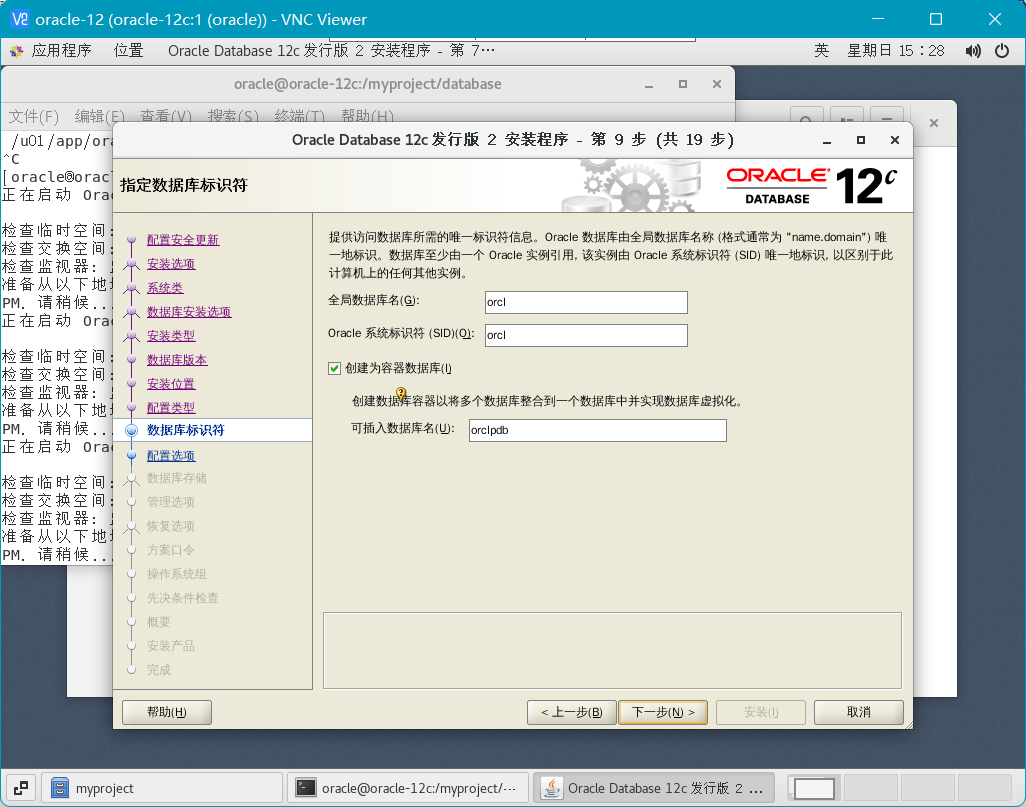Click the Applications menu foot icon

click(16, 50)
